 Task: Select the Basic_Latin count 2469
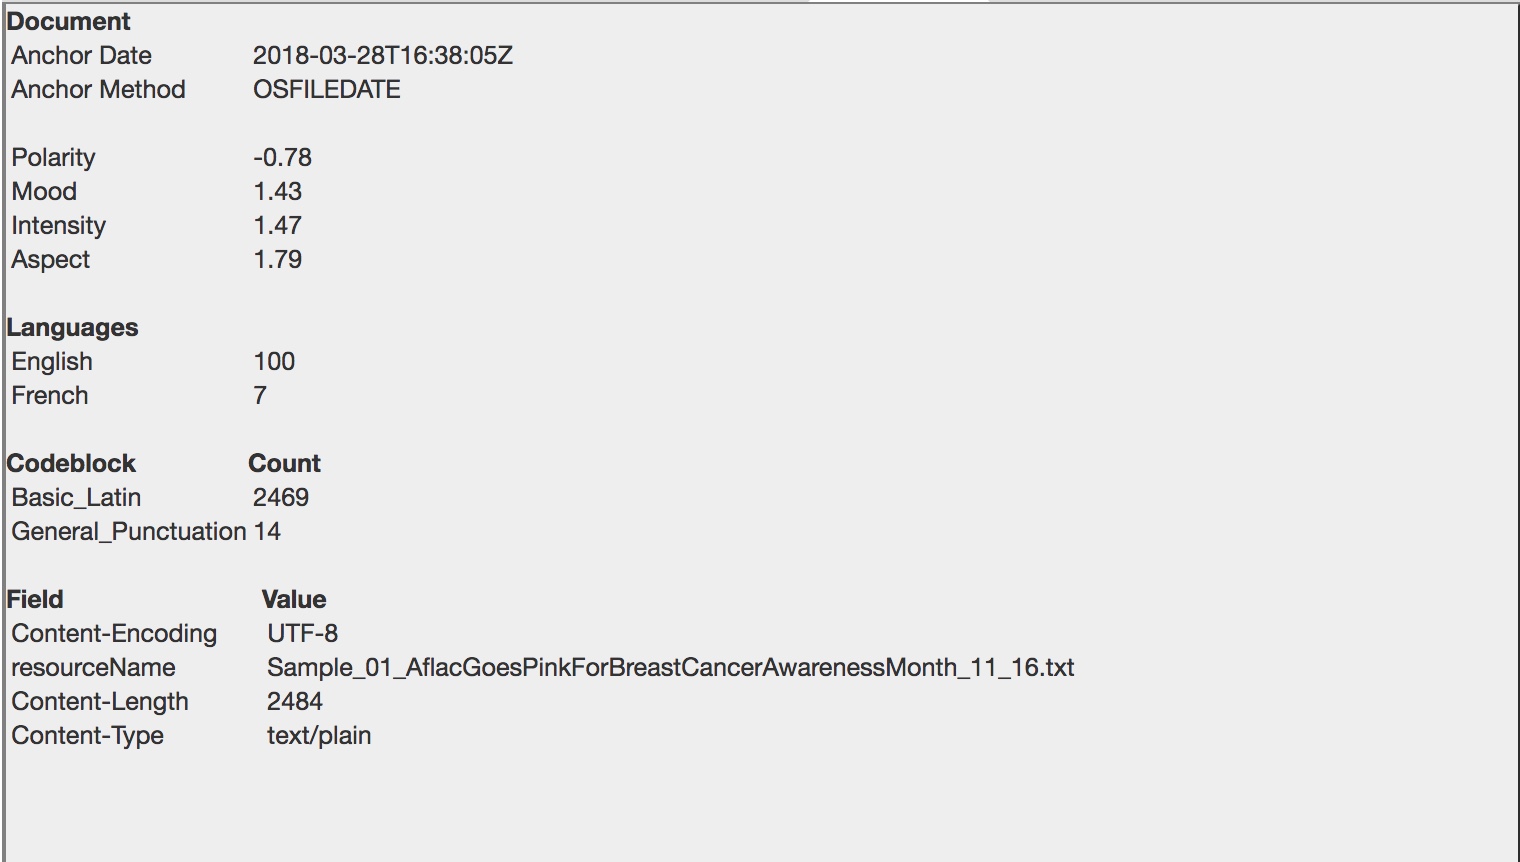[x=280, y=497]
